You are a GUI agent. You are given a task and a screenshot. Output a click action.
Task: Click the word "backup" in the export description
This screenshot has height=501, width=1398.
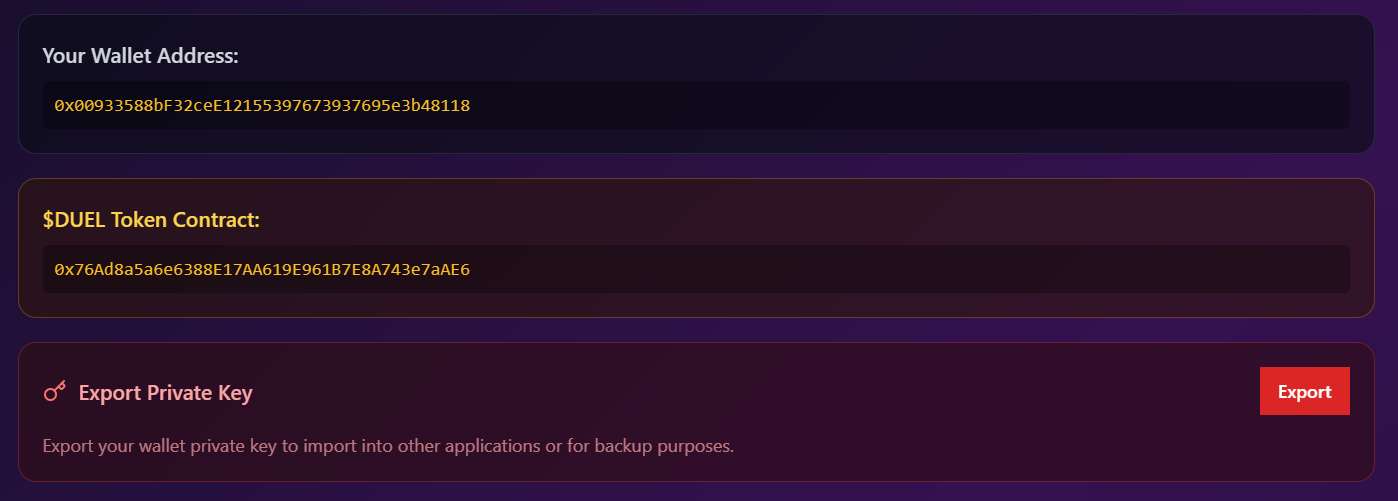(x=623, y=446)
